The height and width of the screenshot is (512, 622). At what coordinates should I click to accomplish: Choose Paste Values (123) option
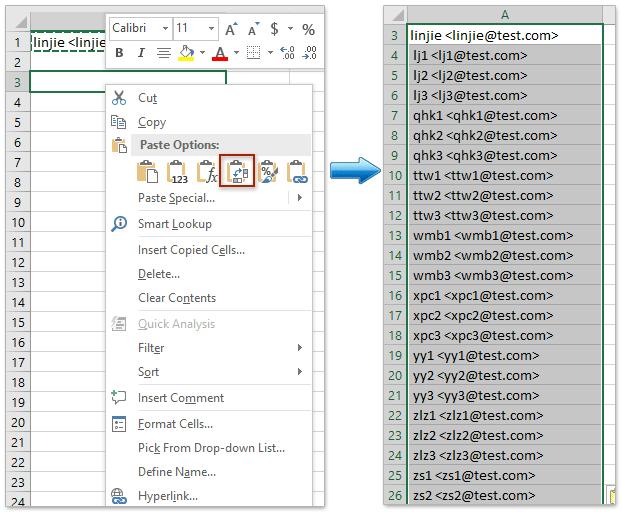[178, 172]
